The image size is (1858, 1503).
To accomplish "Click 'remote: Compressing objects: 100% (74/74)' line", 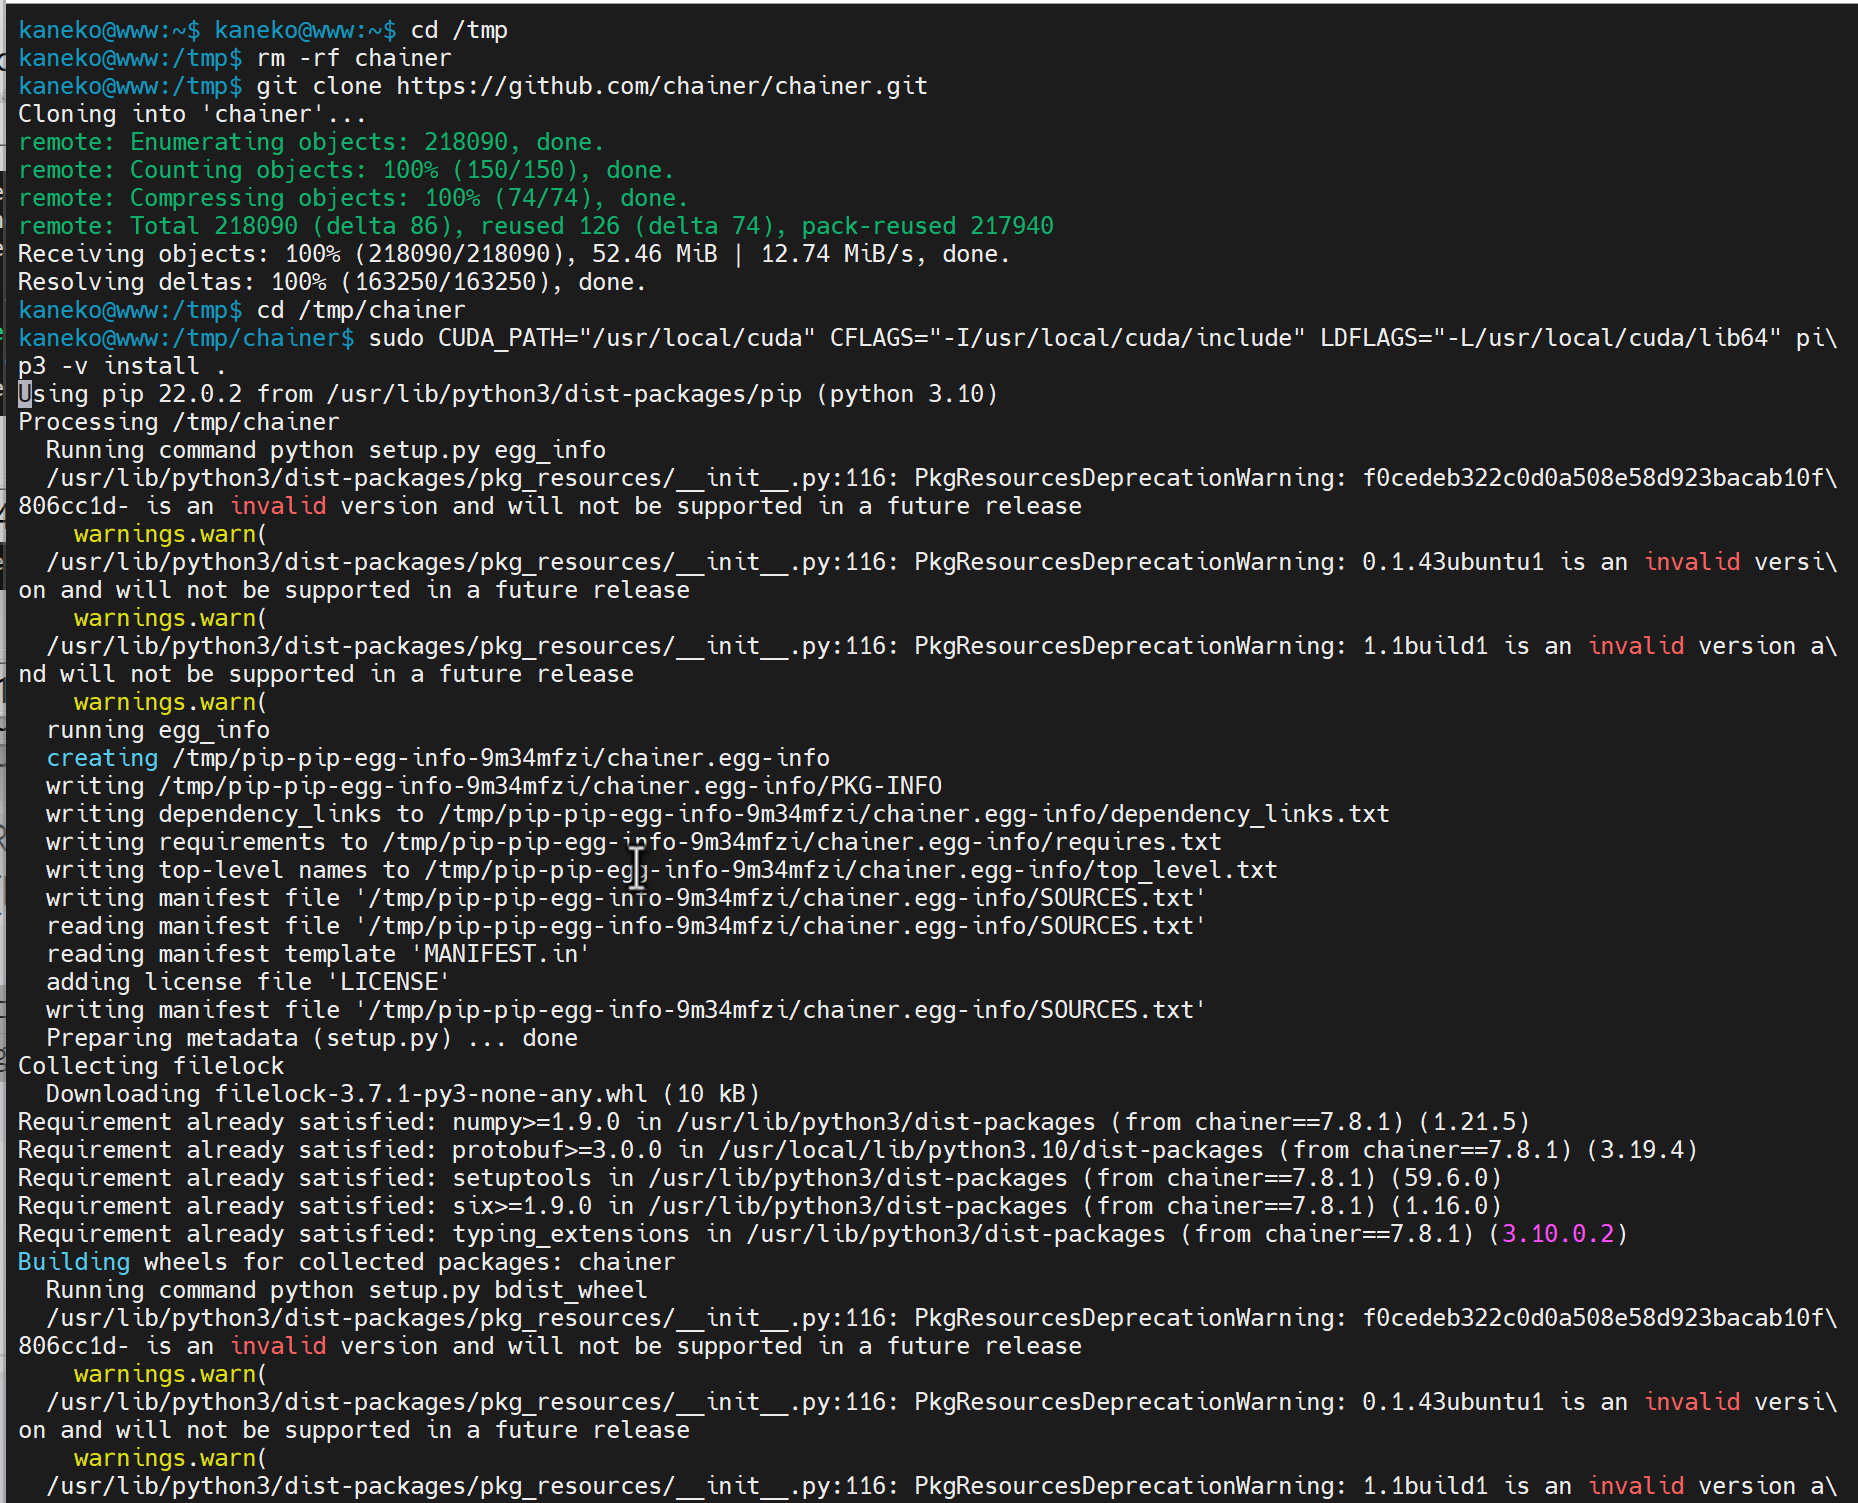I will (353, 198).
